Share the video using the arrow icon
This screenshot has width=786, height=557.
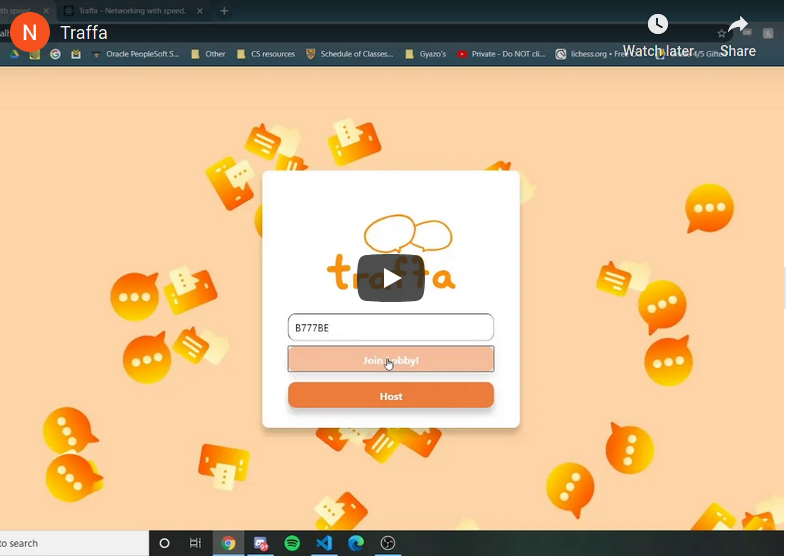738,37
